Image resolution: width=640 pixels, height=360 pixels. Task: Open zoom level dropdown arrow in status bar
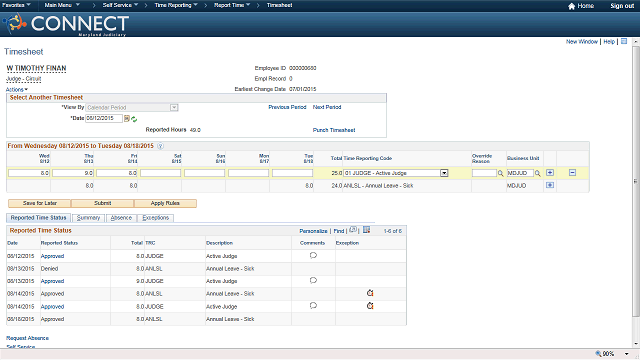[627, 354]
